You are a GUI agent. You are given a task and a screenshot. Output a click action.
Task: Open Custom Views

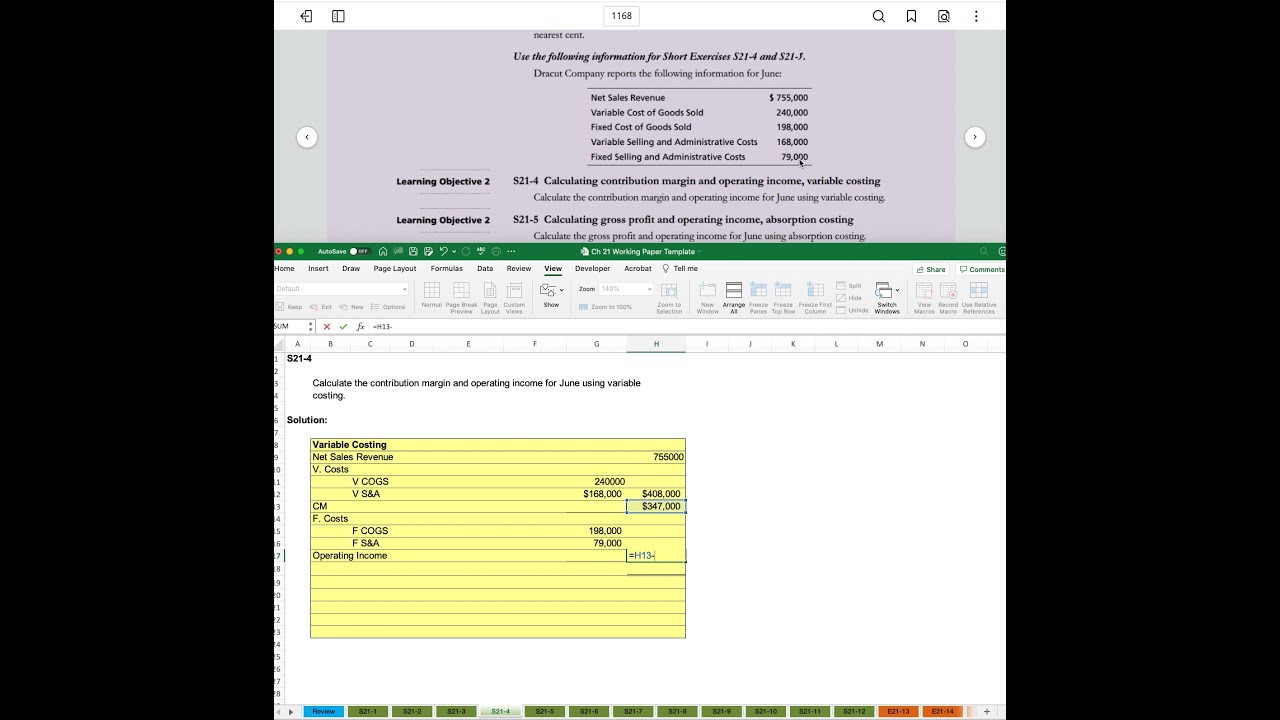click(514, 298)
